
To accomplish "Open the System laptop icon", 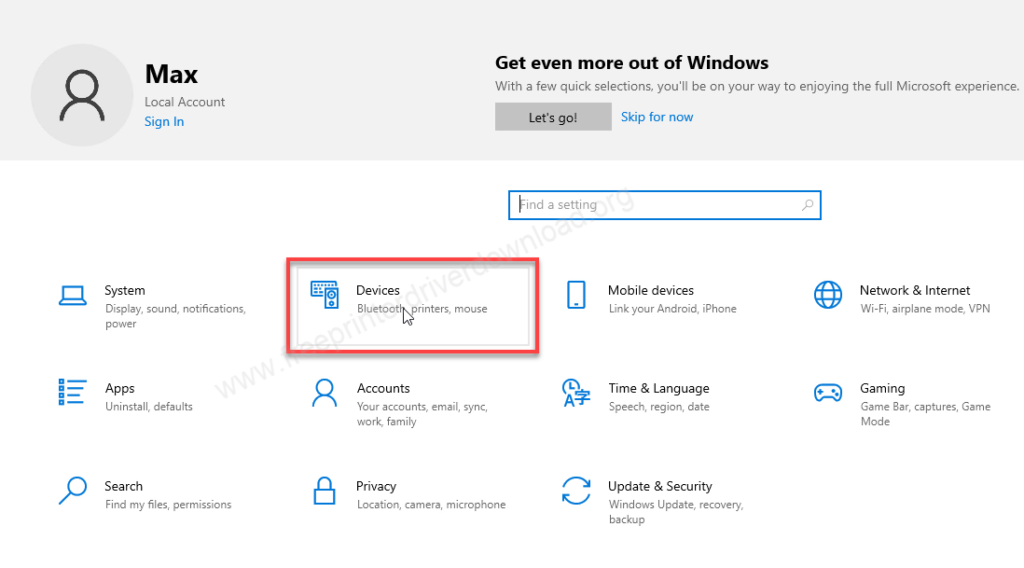I will 72,295.
